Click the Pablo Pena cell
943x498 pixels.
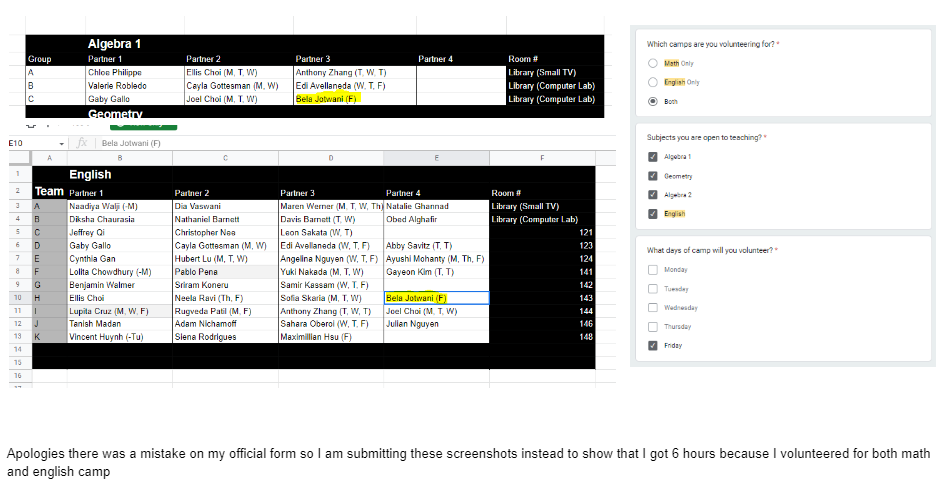(x=226, y=272)
